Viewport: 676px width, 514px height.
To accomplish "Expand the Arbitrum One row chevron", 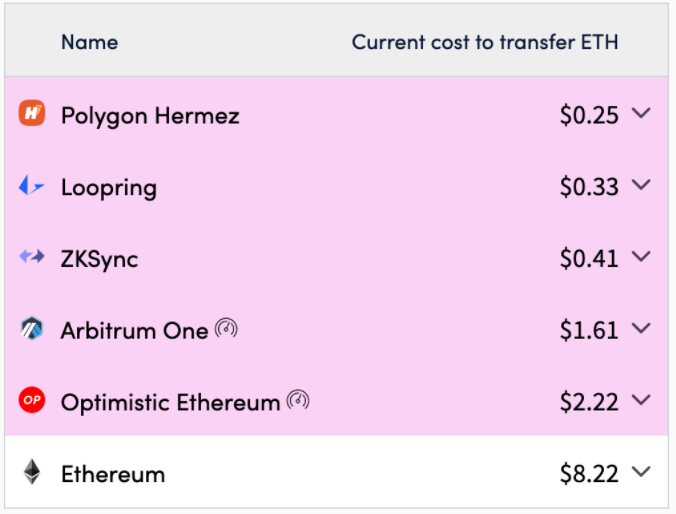I will [641, 329].
